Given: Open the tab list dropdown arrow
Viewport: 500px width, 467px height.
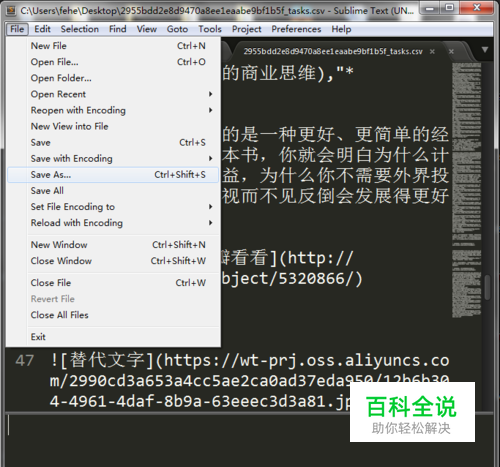Looking at the screenshot, I should [485, 50].
